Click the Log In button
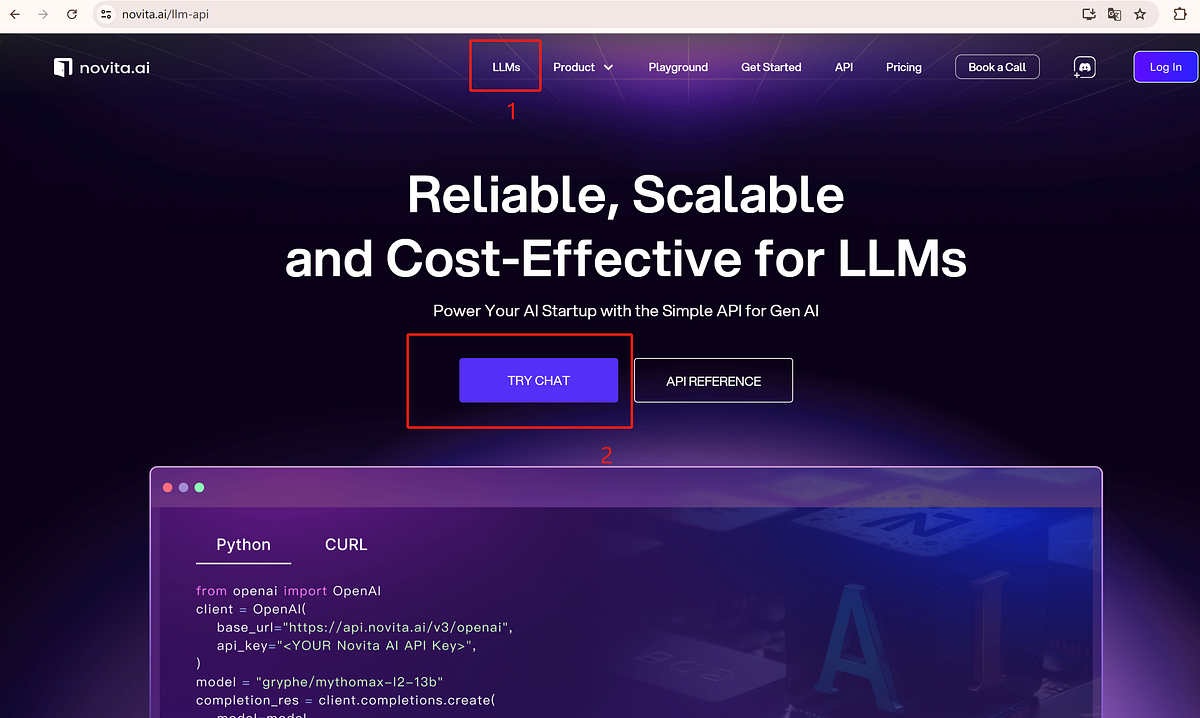 coord(1165,67)
